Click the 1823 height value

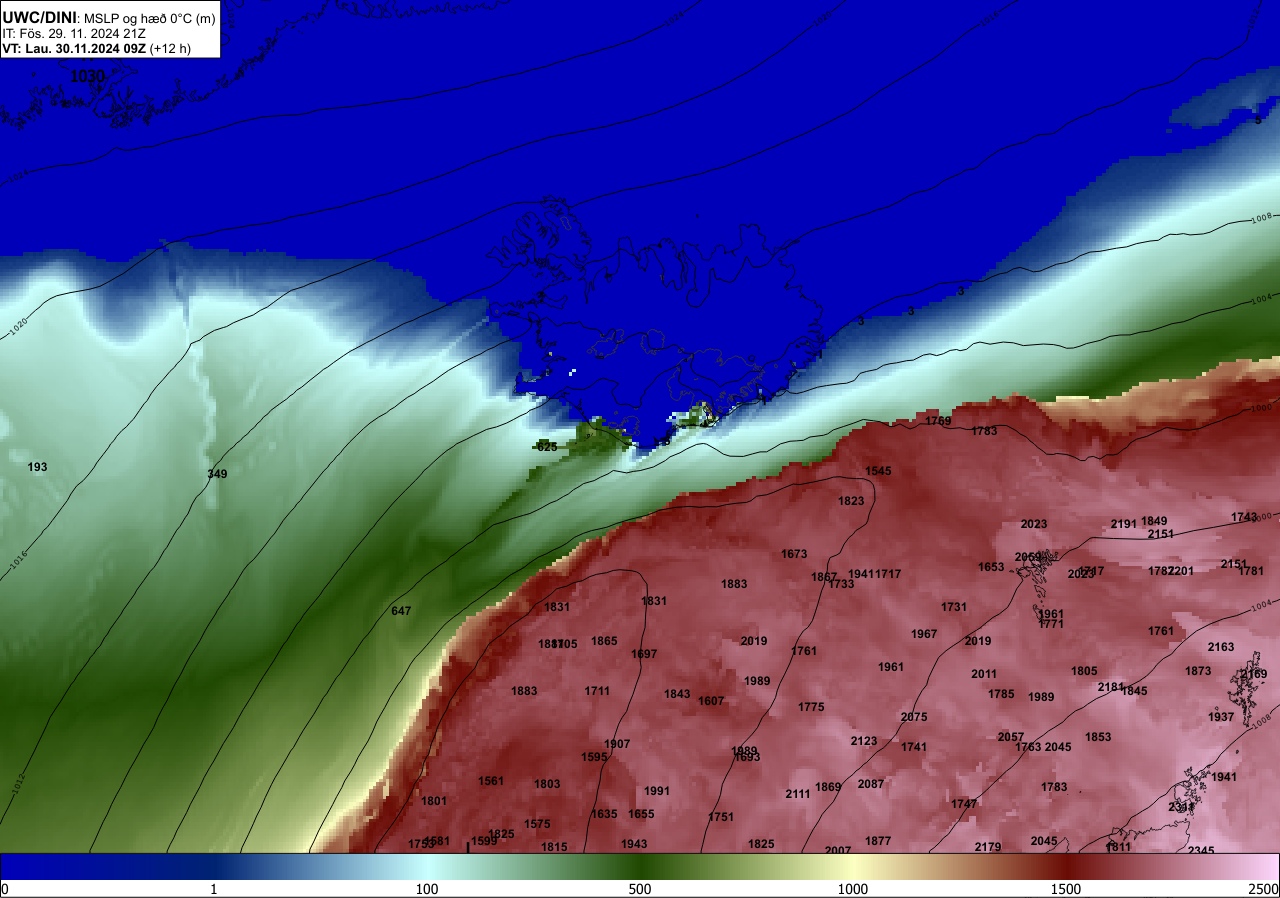point(851,501)
